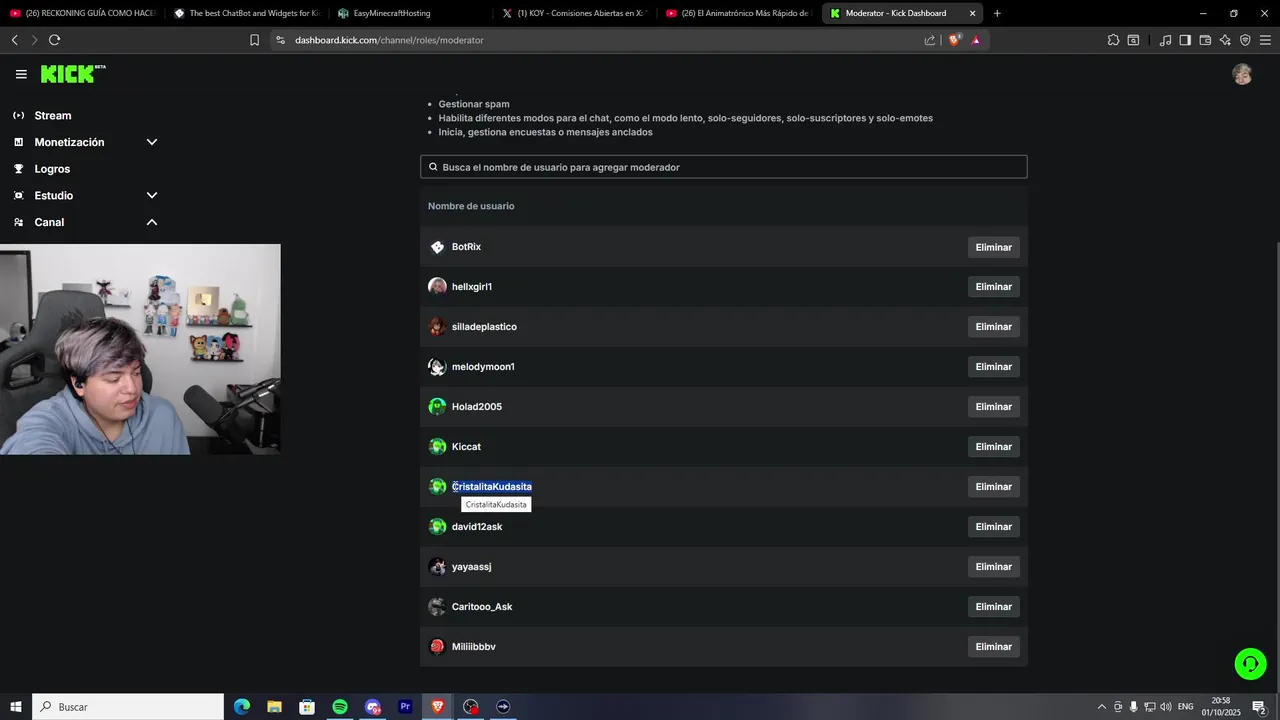Remove BotRix as moderator
The width and height of the screenshot is (1280, 720).
[x=993, y=247]
